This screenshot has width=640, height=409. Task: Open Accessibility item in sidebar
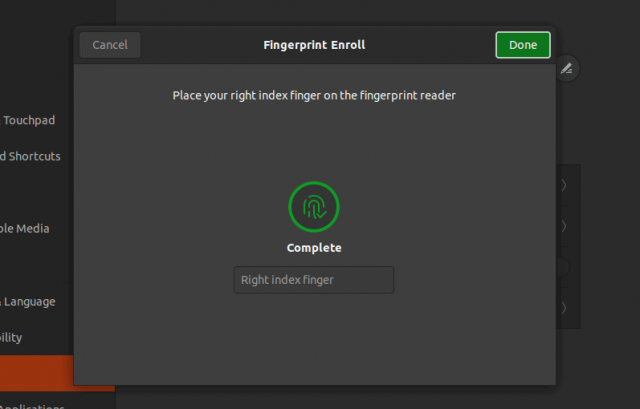[x=11, y=338]
